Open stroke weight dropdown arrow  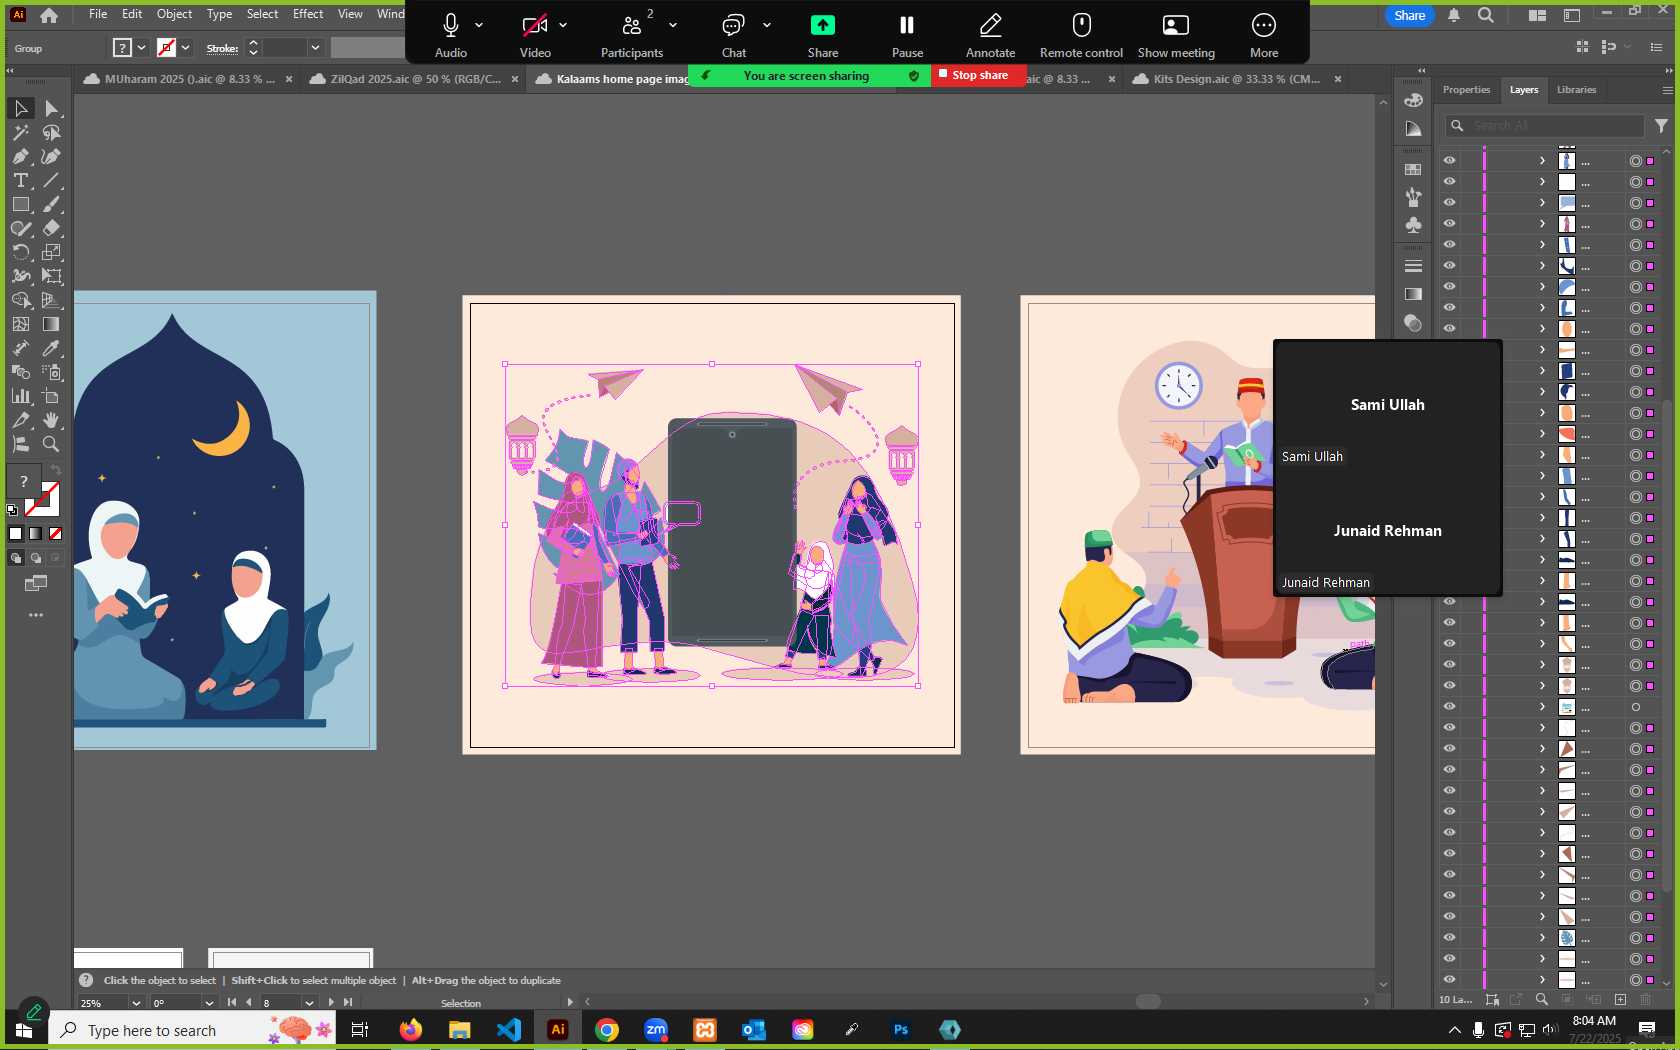pos(315,47)
